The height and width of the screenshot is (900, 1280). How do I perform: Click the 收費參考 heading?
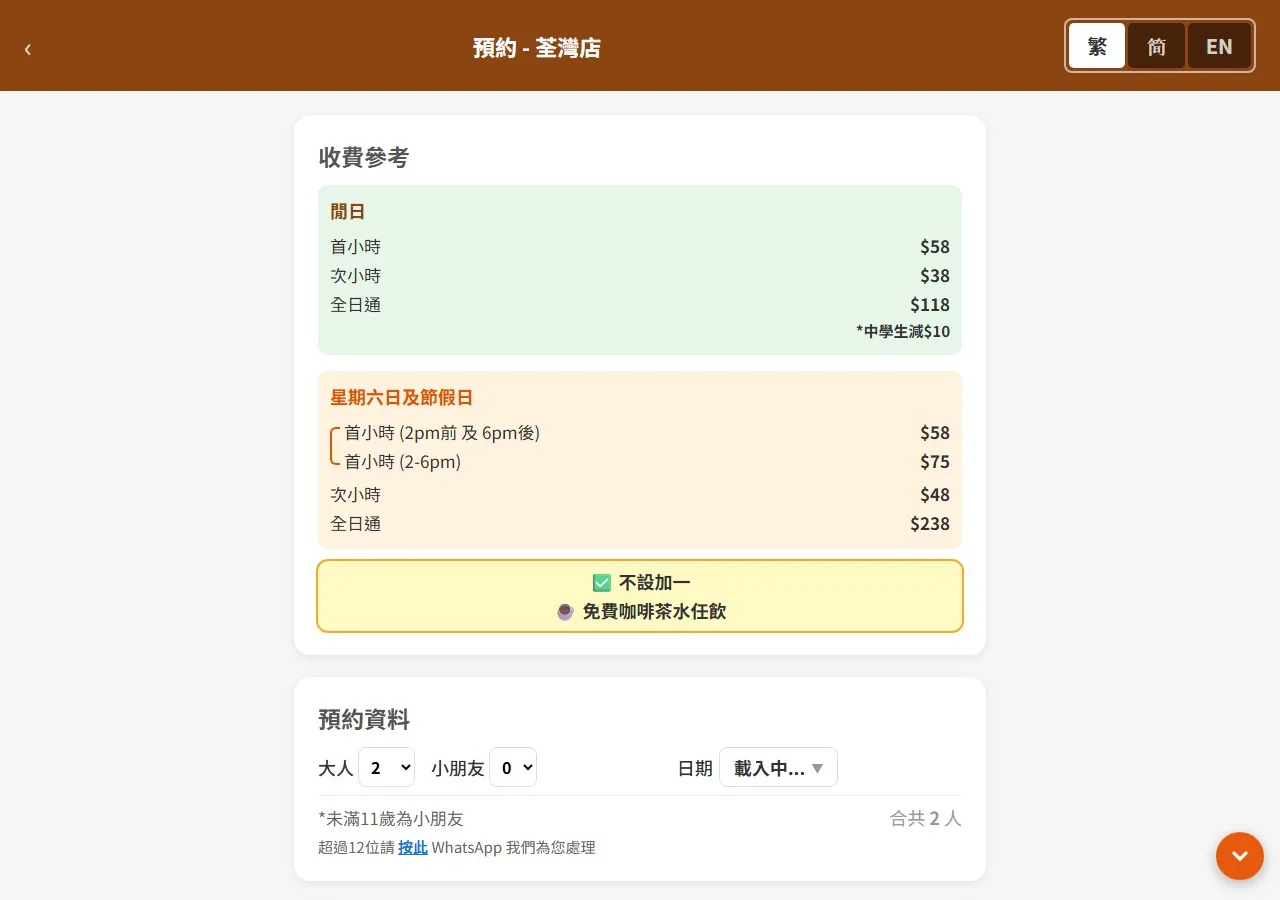(364, 157)
